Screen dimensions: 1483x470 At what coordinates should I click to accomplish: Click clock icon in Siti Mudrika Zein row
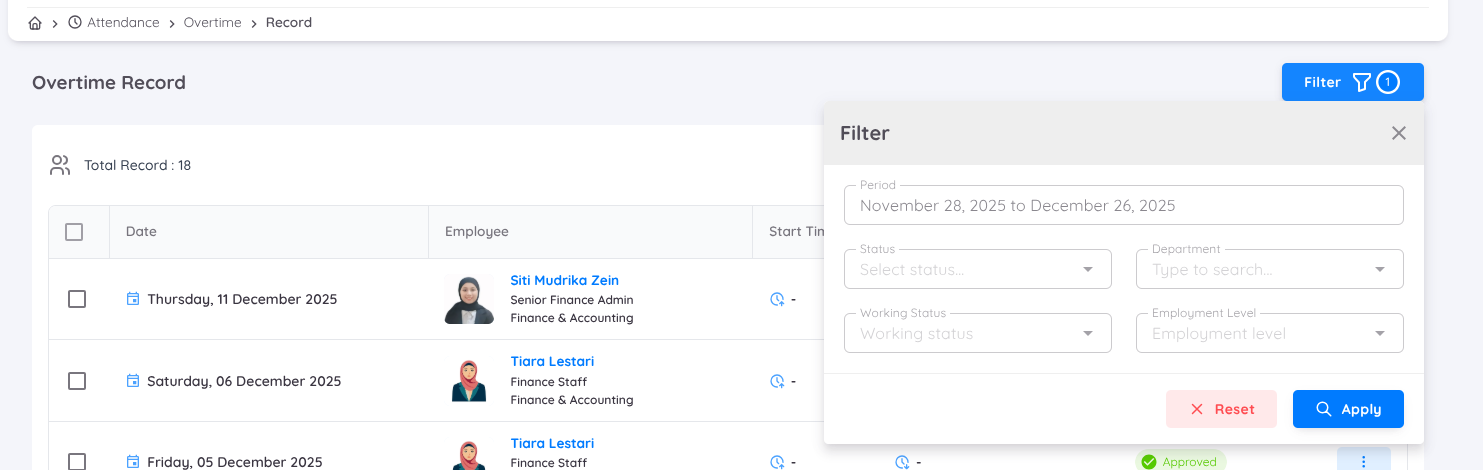tap(777, 299)
